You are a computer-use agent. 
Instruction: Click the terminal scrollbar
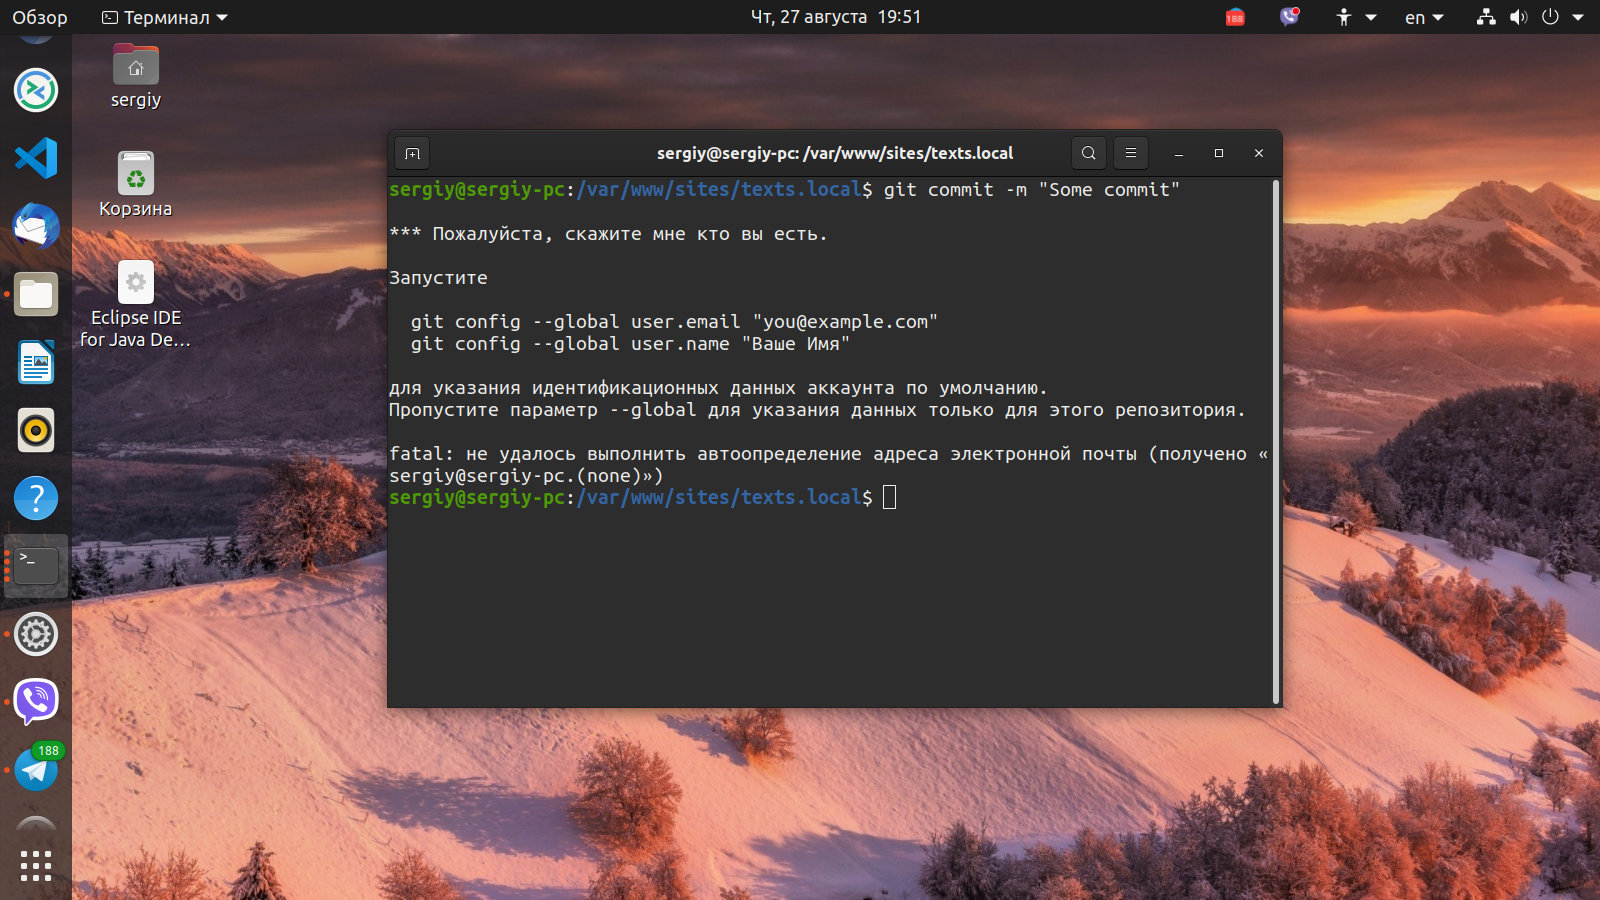pos(1276,441)
